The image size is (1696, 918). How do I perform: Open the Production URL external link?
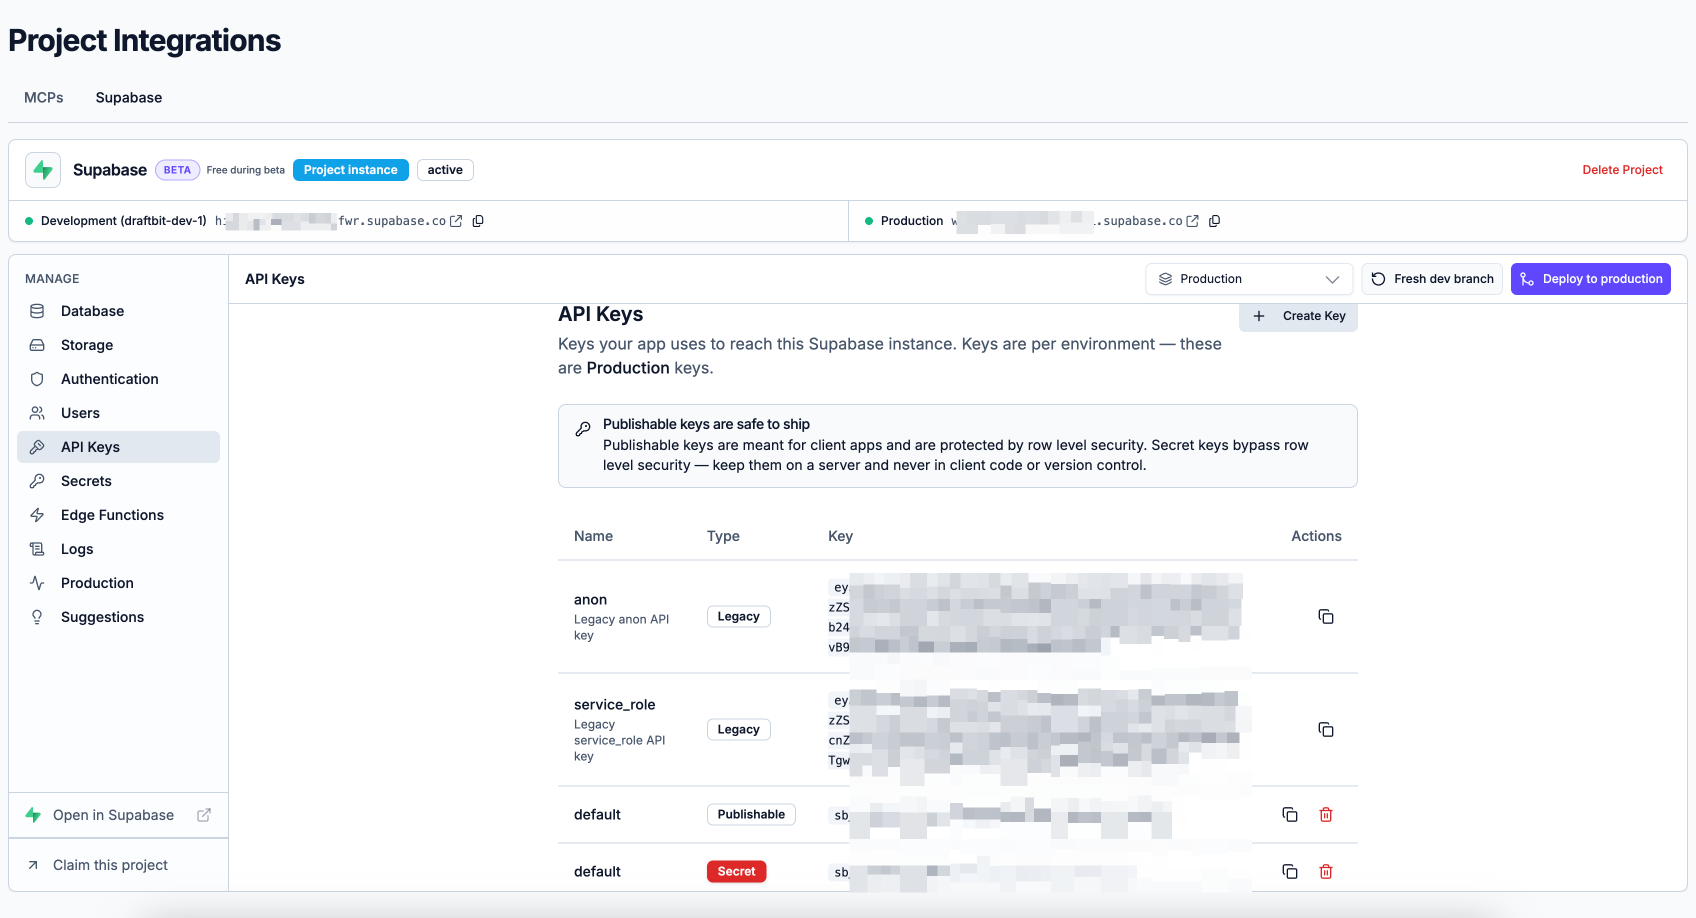coord(1192,221)
